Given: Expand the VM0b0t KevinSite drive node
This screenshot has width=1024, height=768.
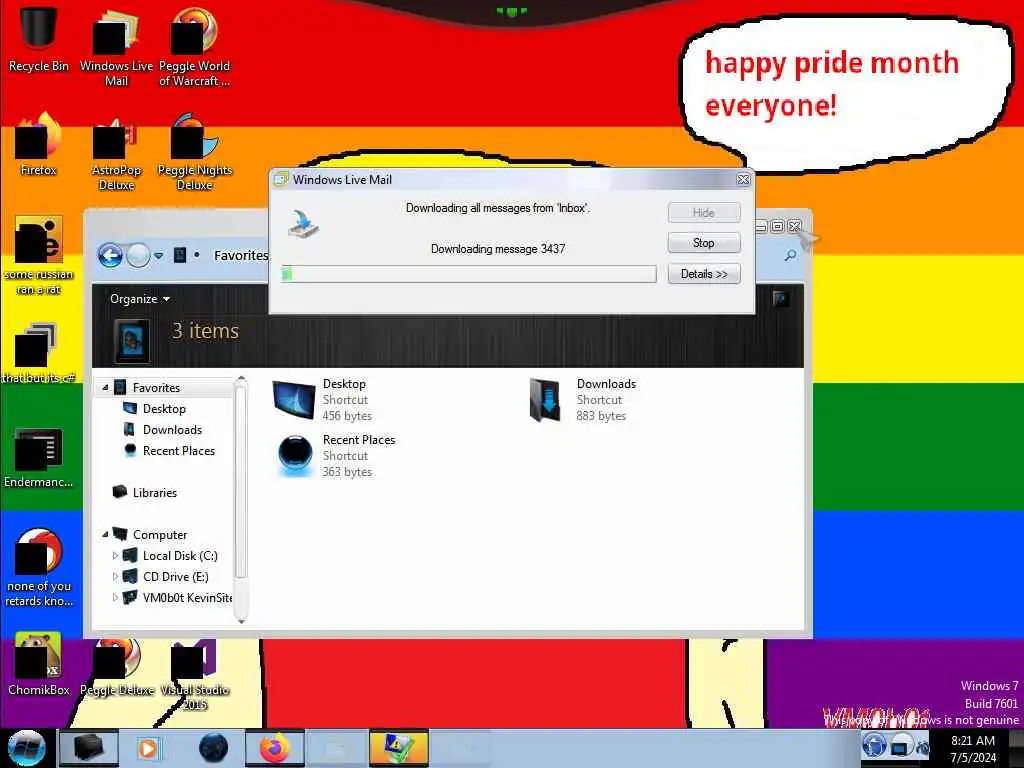Looking at the screenshot, I should click(116, 598).
